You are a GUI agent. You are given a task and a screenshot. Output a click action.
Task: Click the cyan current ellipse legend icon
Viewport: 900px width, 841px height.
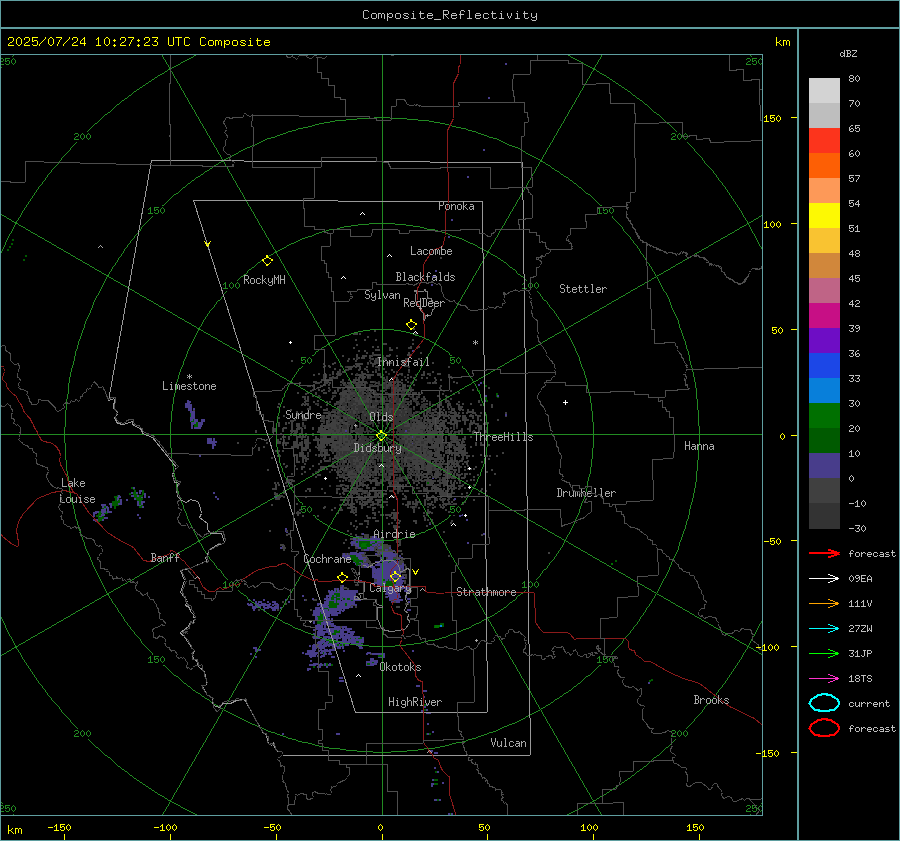(x=824, y=703)
